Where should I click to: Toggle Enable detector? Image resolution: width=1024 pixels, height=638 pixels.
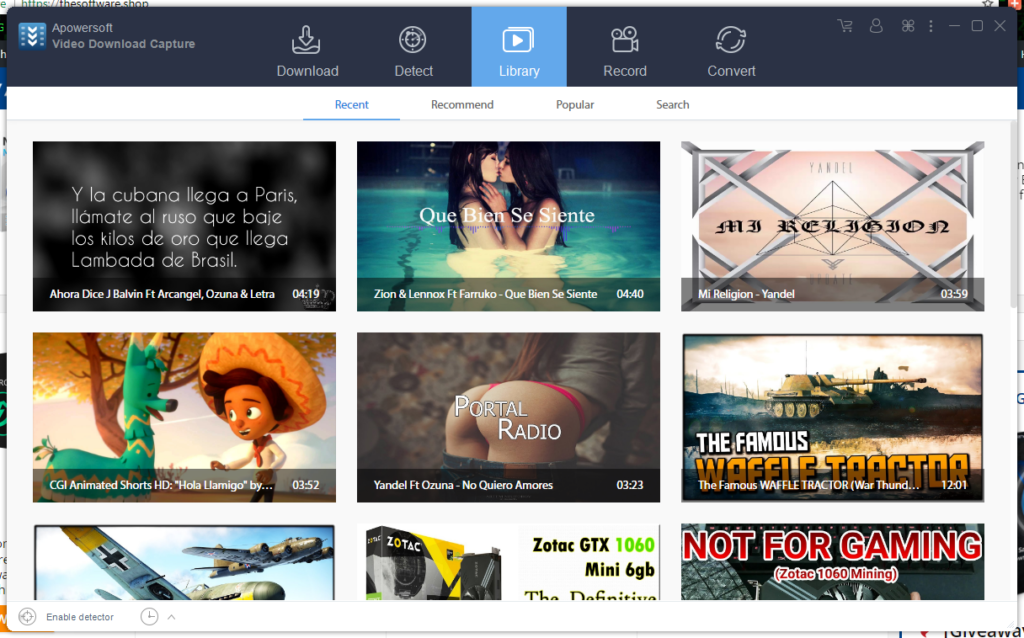click(x=80, y=616)
